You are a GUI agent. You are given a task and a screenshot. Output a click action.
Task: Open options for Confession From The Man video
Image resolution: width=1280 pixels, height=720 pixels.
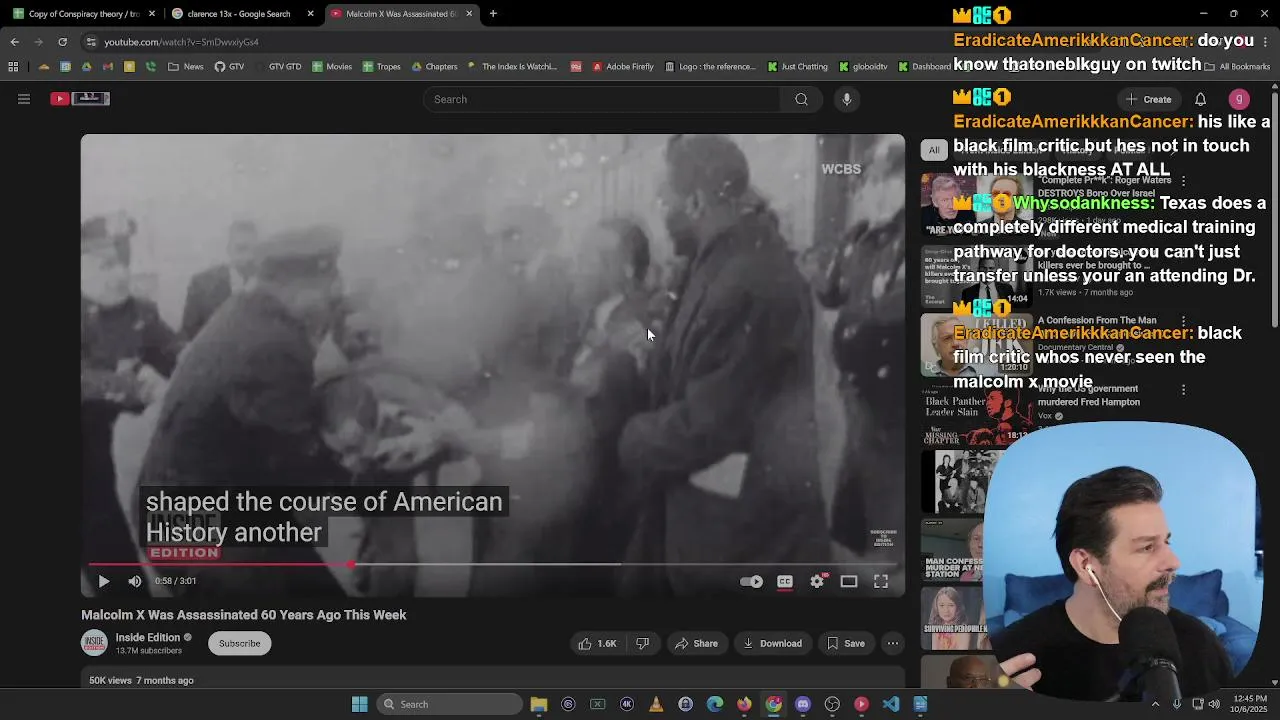coord(1184,321)
